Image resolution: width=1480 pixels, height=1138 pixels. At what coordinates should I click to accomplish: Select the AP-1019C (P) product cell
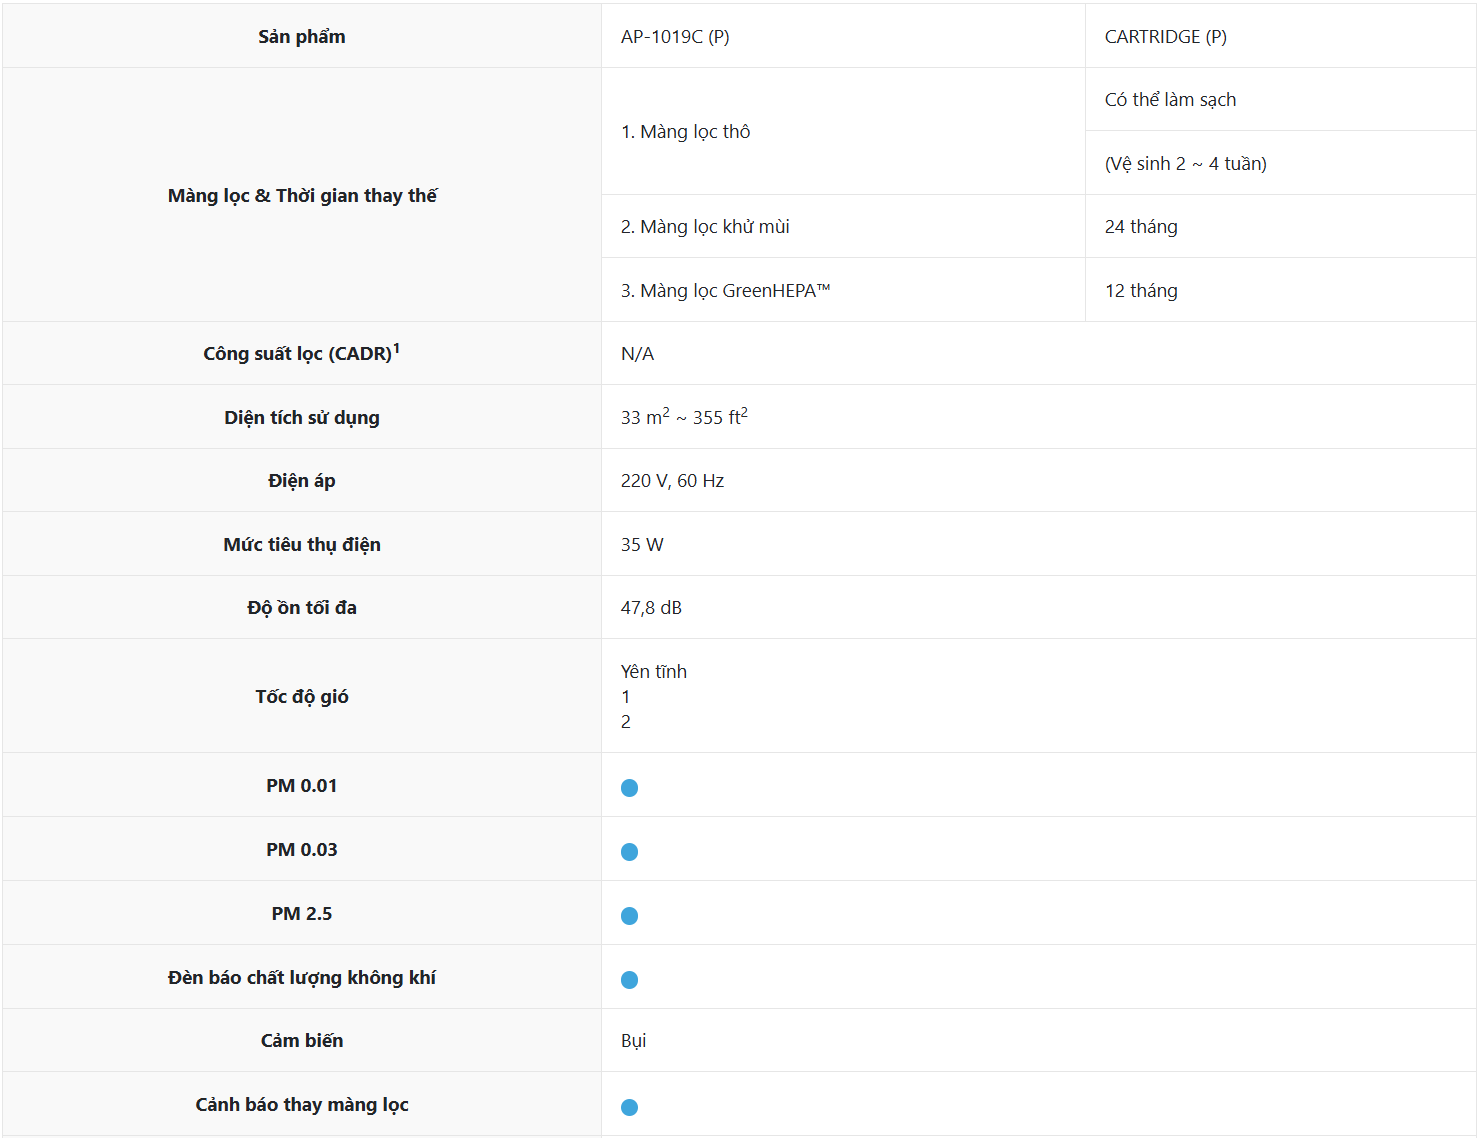tap(675, 37)
